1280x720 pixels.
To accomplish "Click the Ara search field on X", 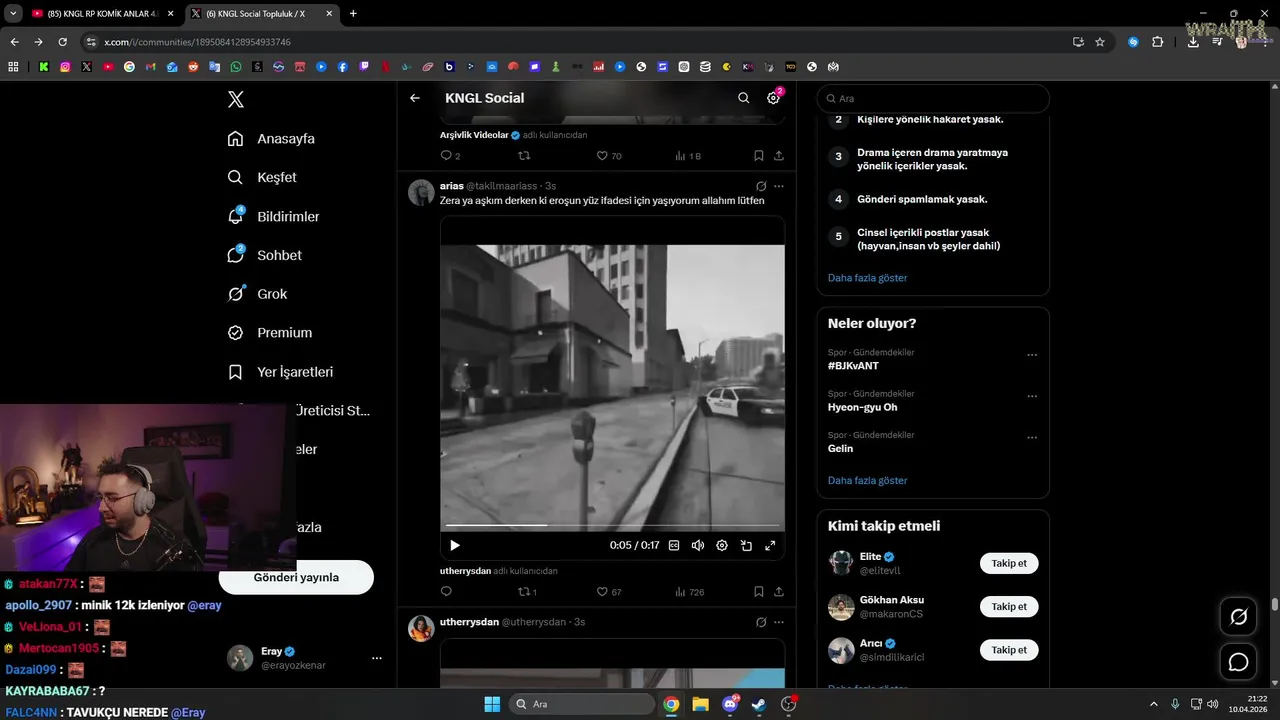I will [x=933, y=99].
